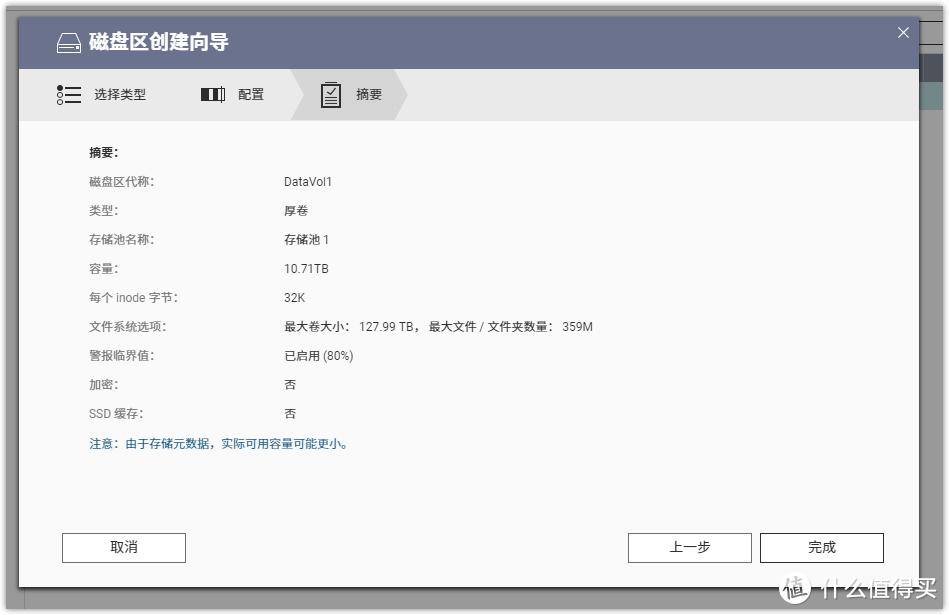The image size is (949, 615).
Task: Click the 32K inode bytes value
Action: click(x=296, y=297)
